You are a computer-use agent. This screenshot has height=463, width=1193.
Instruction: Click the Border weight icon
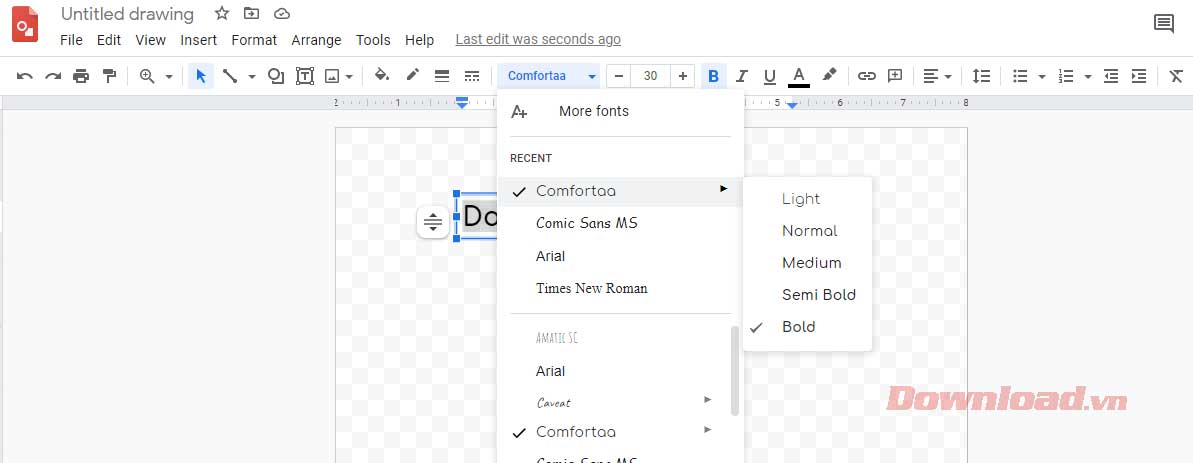pyautogui.click(x=442, y=76)
